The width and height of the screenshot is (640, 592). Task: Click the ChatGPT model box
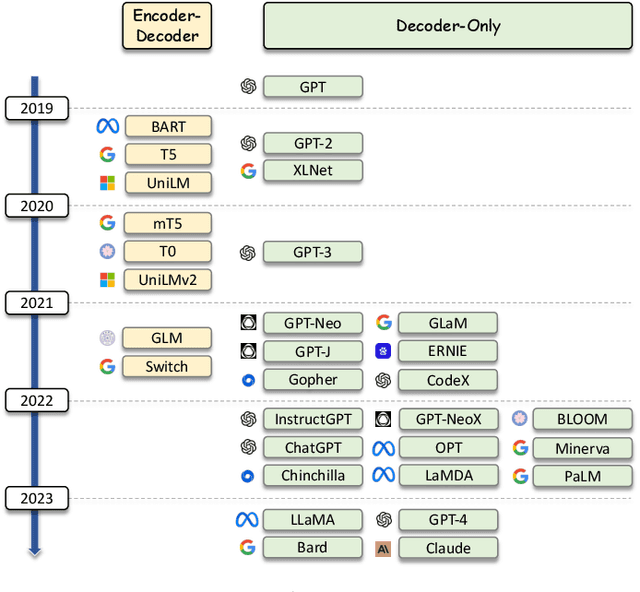tap(312, 448)
